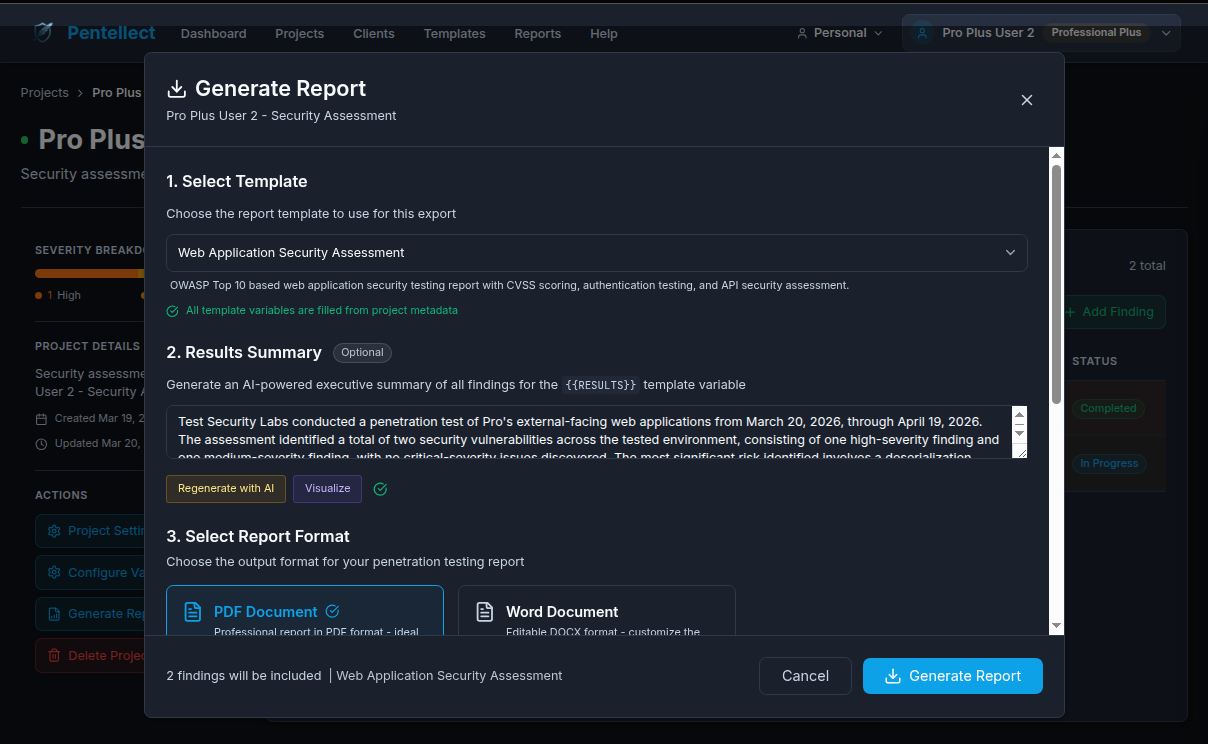Open the report template dropdown
This screenshot has height=744, width=1208.
coord(596,253)
